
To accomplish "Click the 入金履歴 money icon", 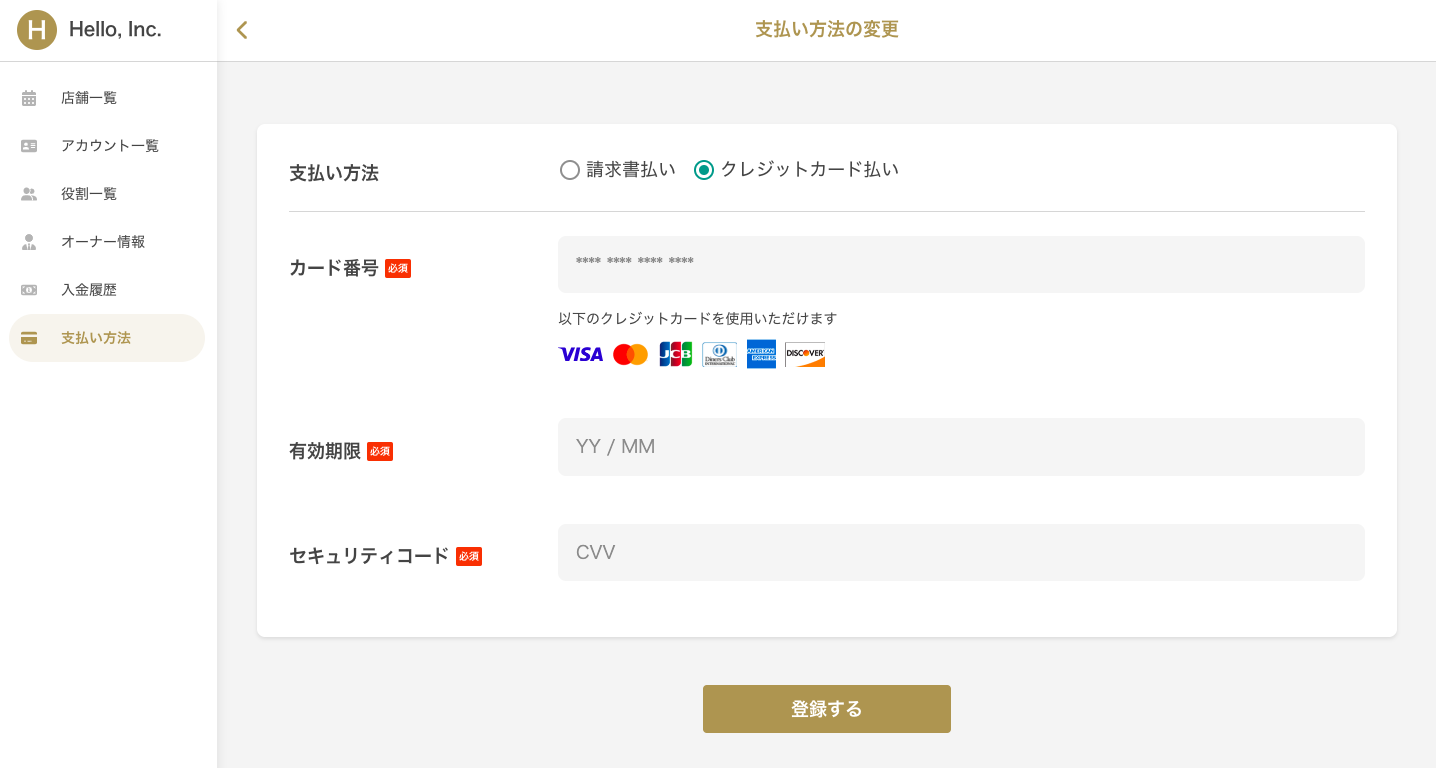I will tap(27, 289).
